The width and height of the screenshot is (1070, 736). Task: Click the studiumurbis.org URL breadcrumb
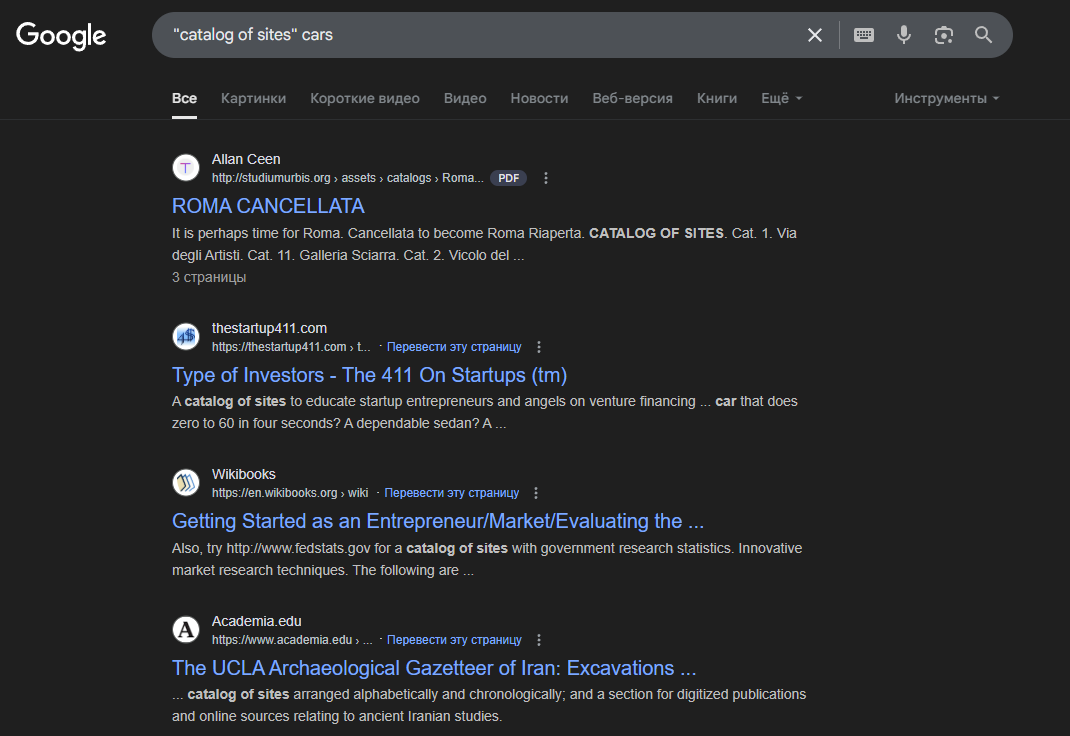coord(347,178)
